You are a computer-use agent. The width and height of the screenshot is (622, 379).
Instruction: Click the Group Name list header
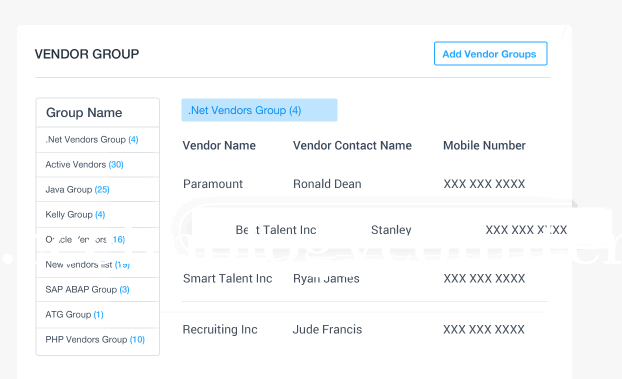coord(98,113)
